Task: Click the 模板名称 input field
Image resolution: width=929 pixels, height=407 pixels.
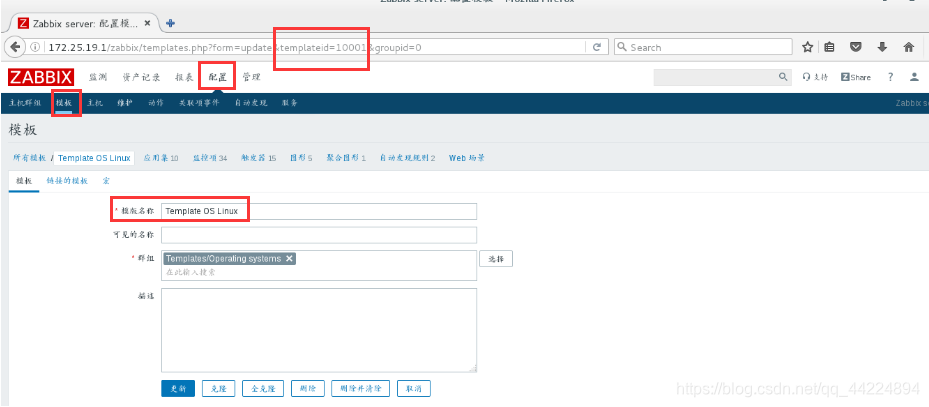Action: click(x=319, y=211)
